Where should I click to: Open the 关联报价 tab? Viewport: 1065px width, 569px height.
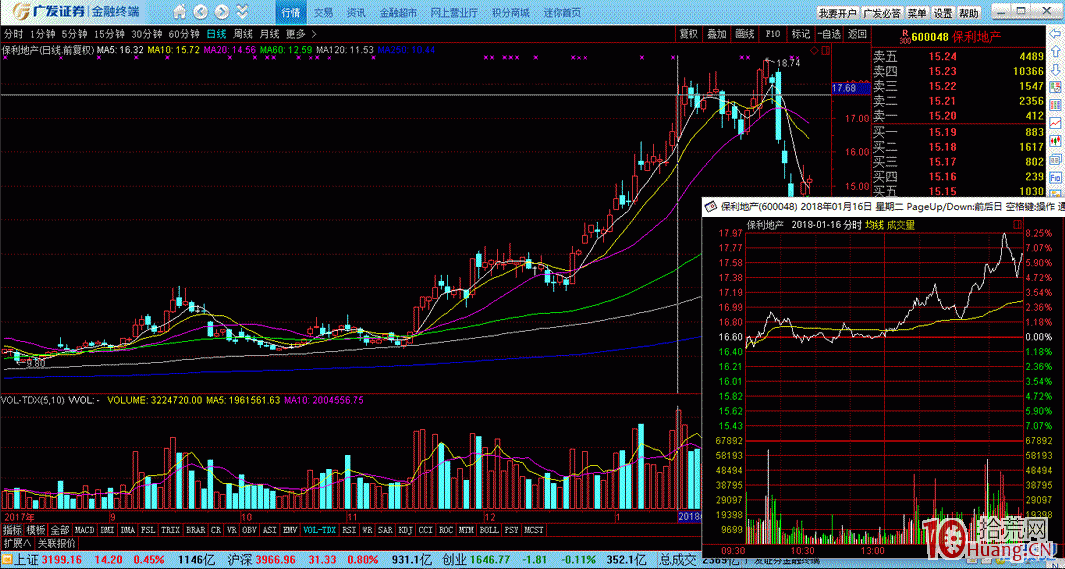point(56,543)
